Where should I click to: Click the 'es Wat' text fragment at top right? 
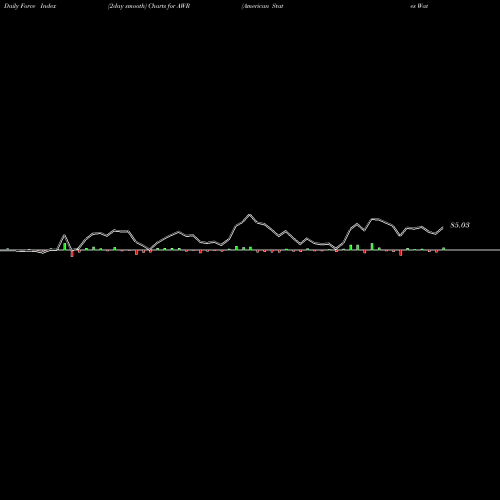pos(419,6)
